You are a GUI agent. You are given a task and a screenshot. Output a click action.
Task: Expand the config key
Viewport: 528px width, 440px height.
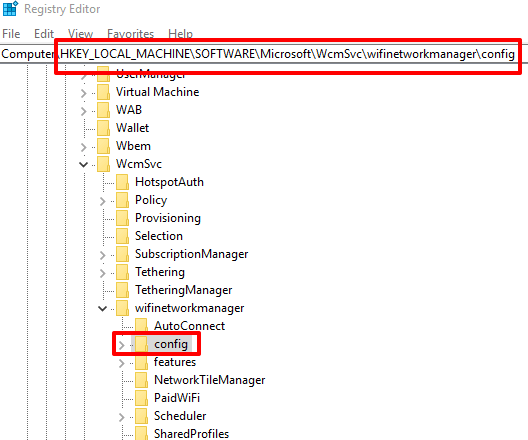coord(122,345)
